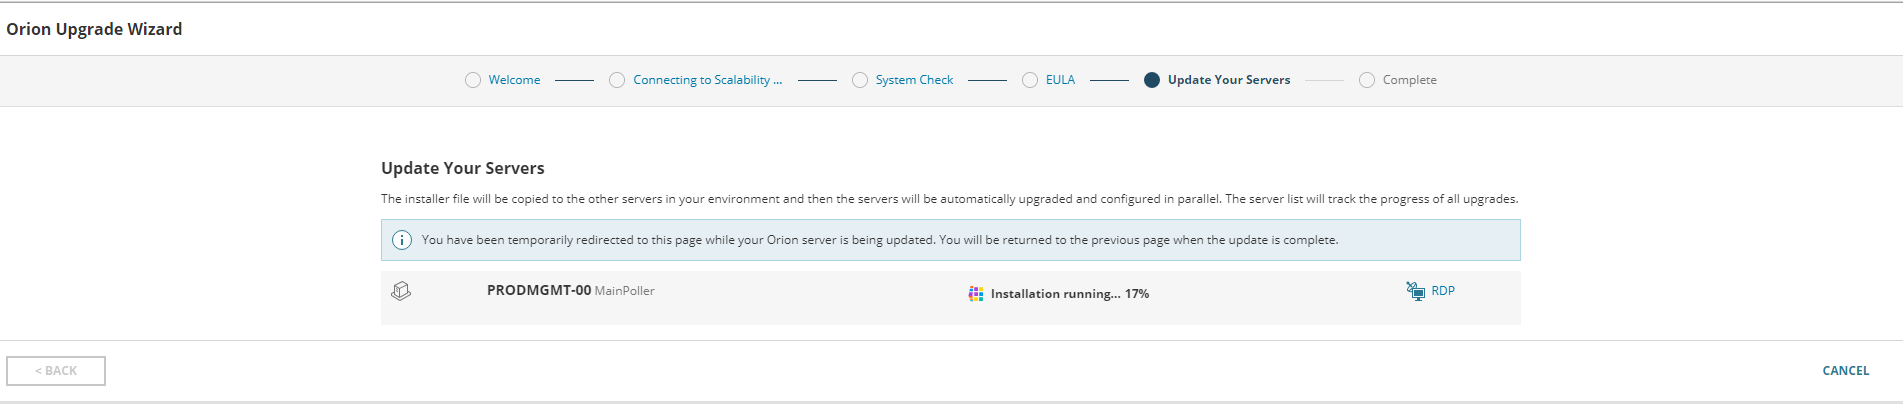Go to the Welcome wizard step label
Viewport: 1903px width, 404px height.
pyautogui.click(x=514, y=80)
